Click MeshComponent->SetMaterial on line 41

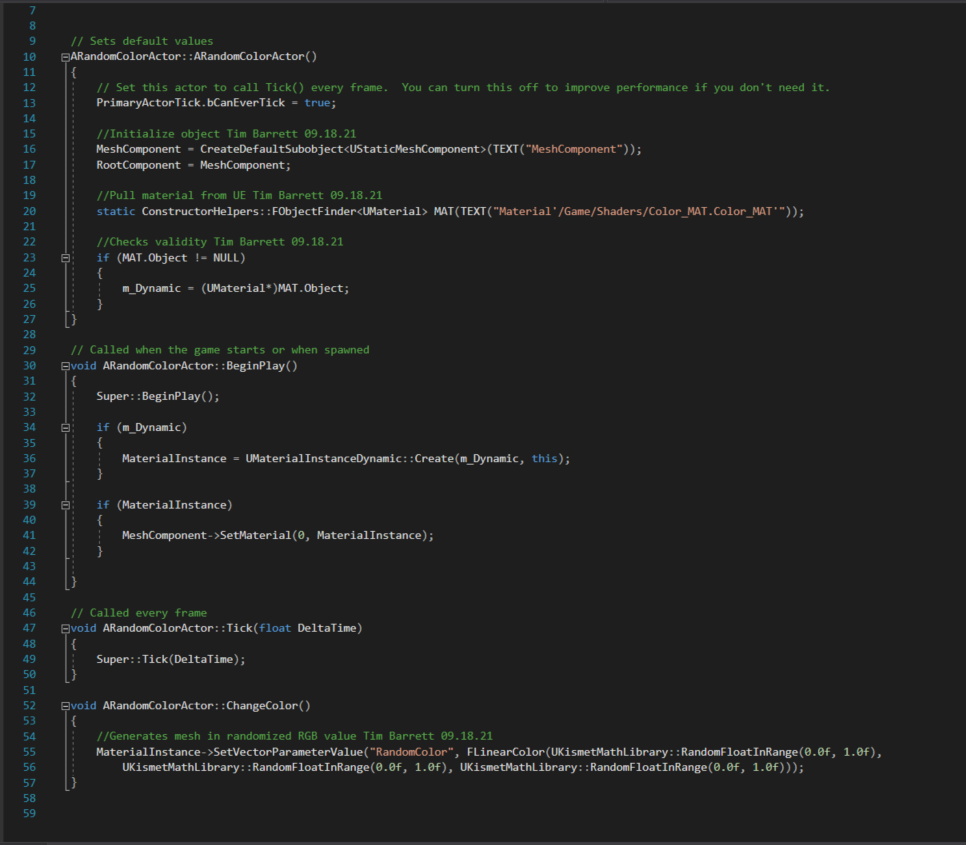pos(206,535)
